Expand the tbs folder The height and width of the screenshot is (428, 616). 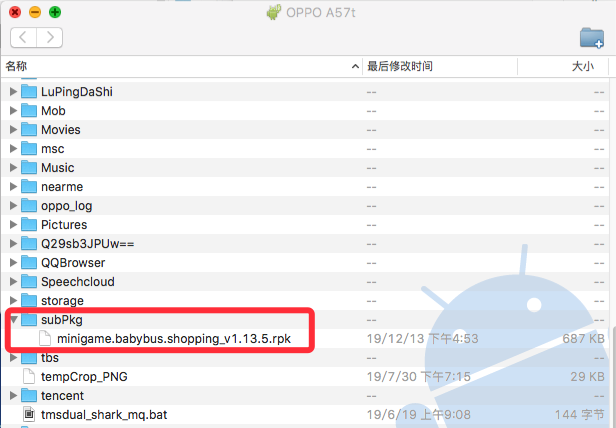(13, 358)
